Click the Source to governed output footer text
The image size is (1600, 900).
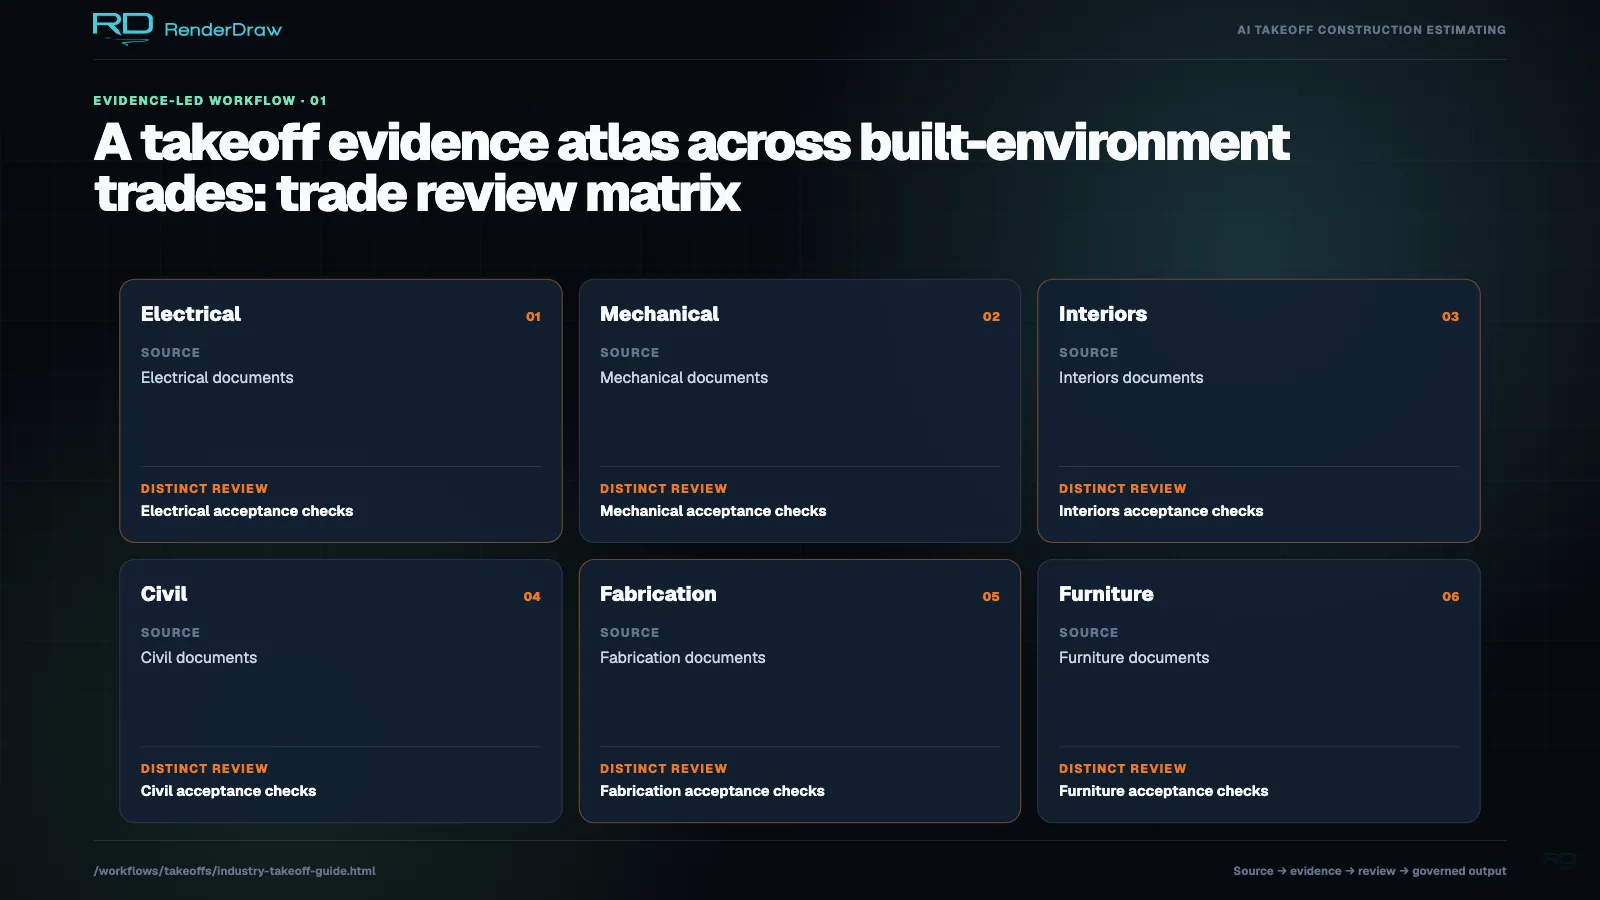tap(1369, 871)
